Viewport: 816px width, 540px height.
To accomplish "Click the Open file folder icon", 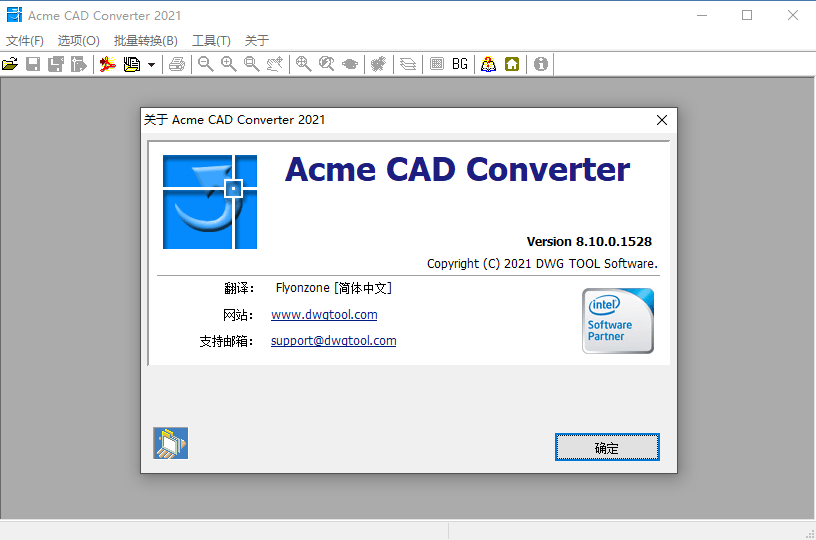I will [10, 64].
